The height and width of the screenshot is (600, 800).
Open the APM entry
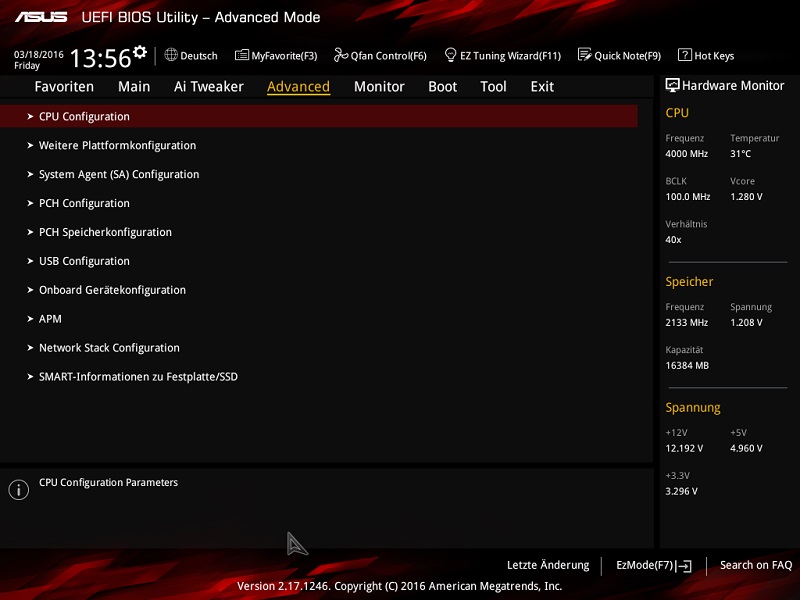coord(50,319)
